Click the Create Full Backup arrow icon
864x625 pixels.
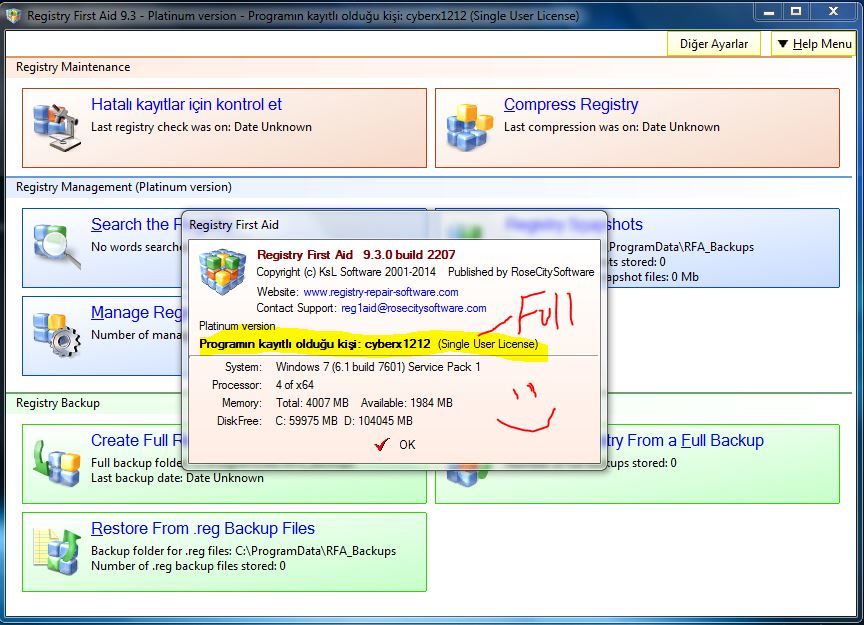[57, 462]
